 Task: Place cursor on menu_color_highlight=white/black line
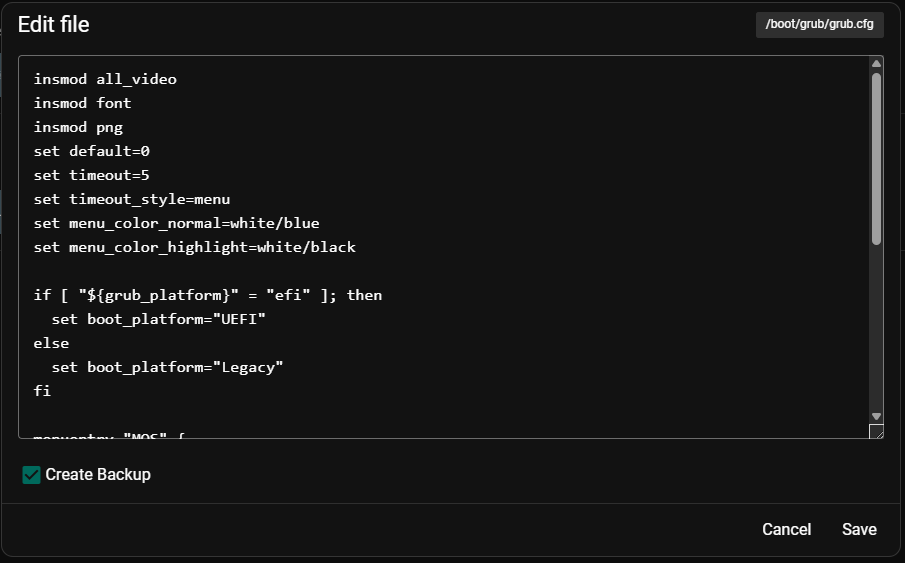click(195, 248)
